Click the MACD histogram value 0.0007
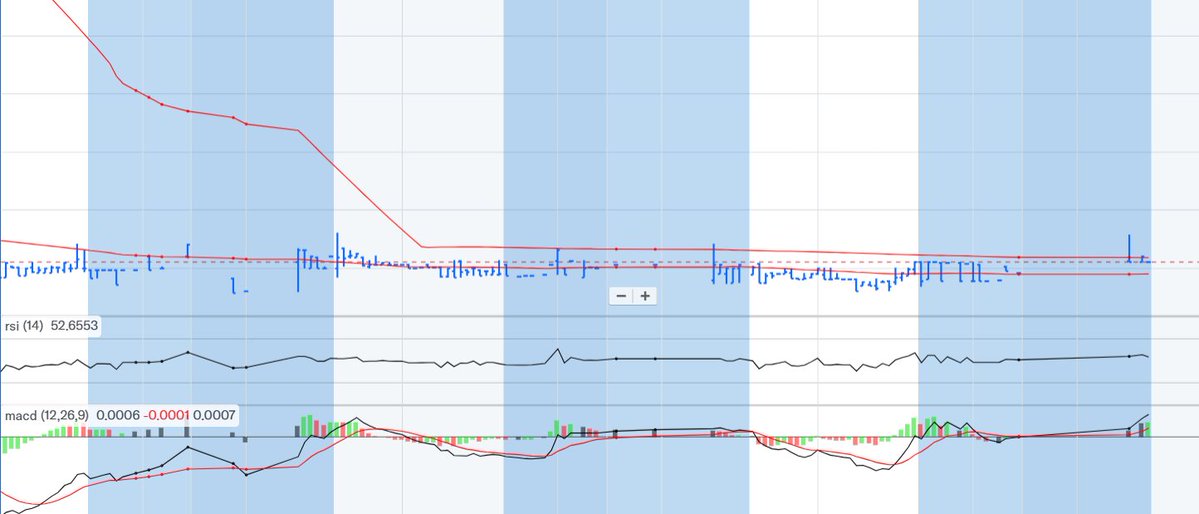The width and height of the screenshot is (1199, 514). pos(213,415)
